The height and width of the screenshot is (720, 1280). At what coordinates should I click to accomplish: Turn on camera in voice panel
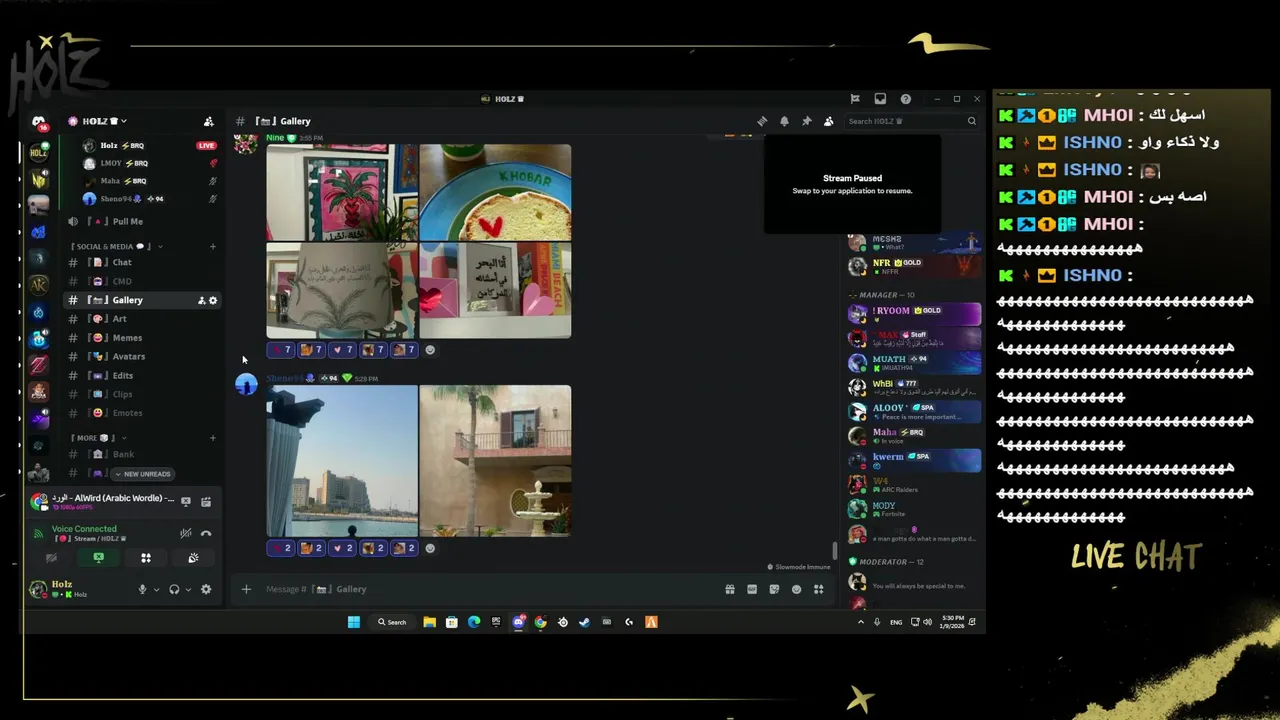point(51,558)
